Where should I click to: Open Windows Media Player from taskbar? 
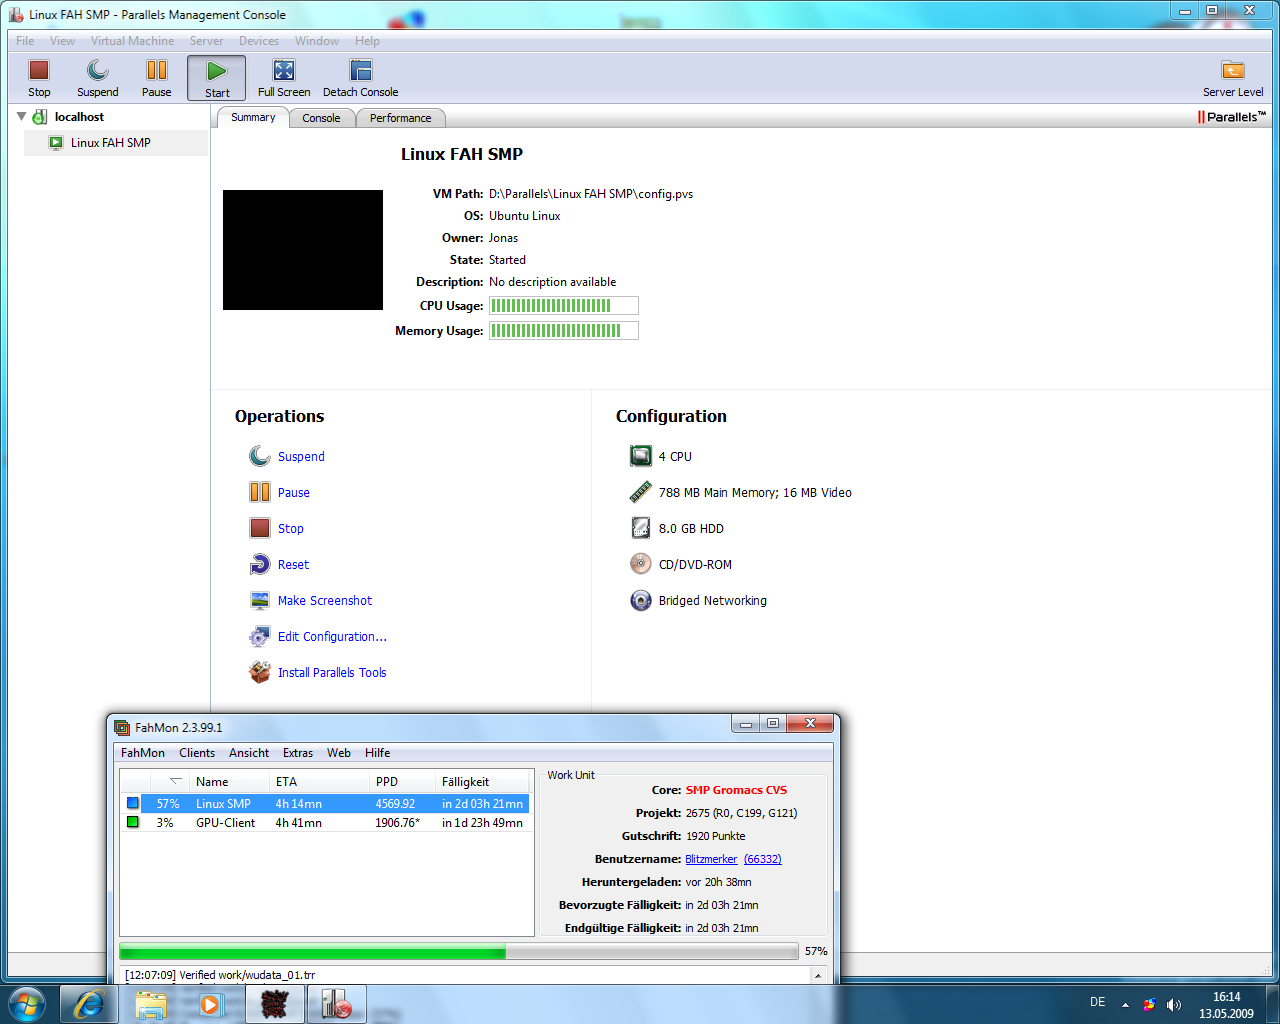click(x=211, y=1004)
